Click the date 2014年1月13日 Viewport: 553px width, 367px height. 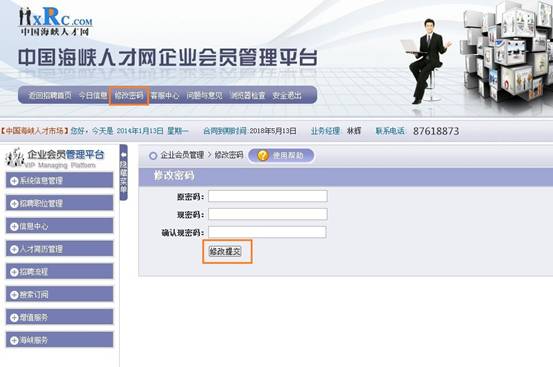coord(140,131)
